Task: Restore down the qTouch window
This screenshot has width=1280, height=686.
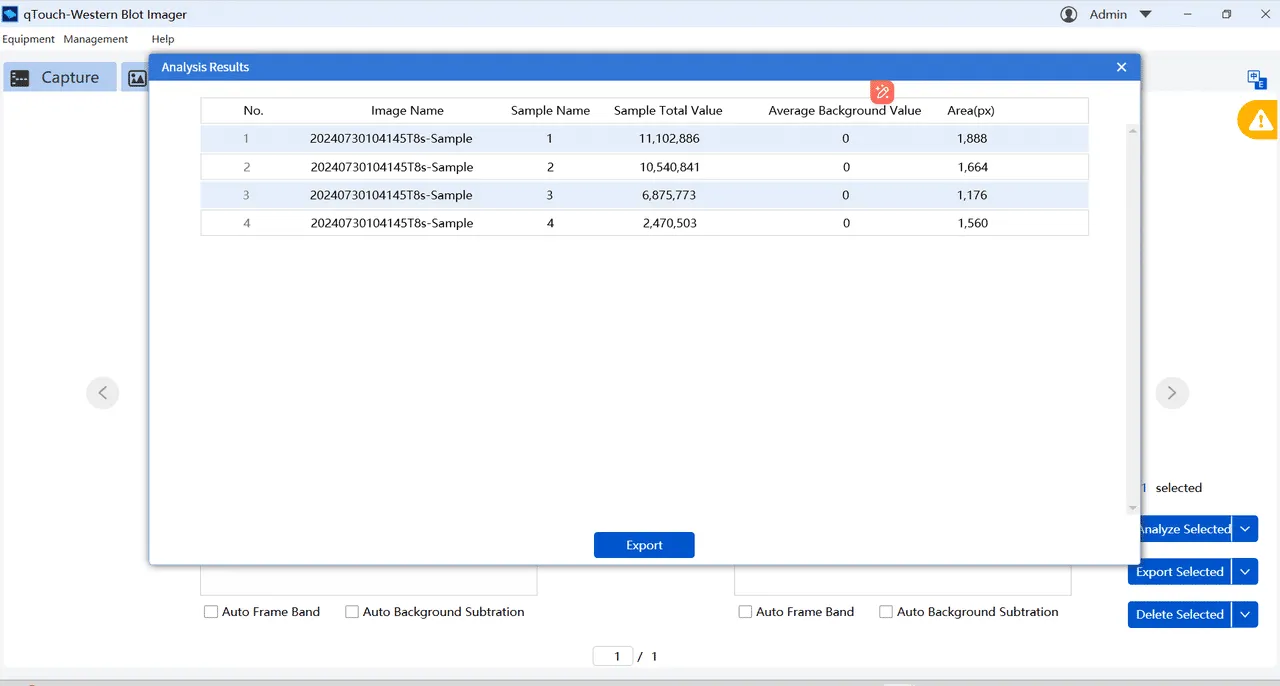Action: pos(1227,14)
